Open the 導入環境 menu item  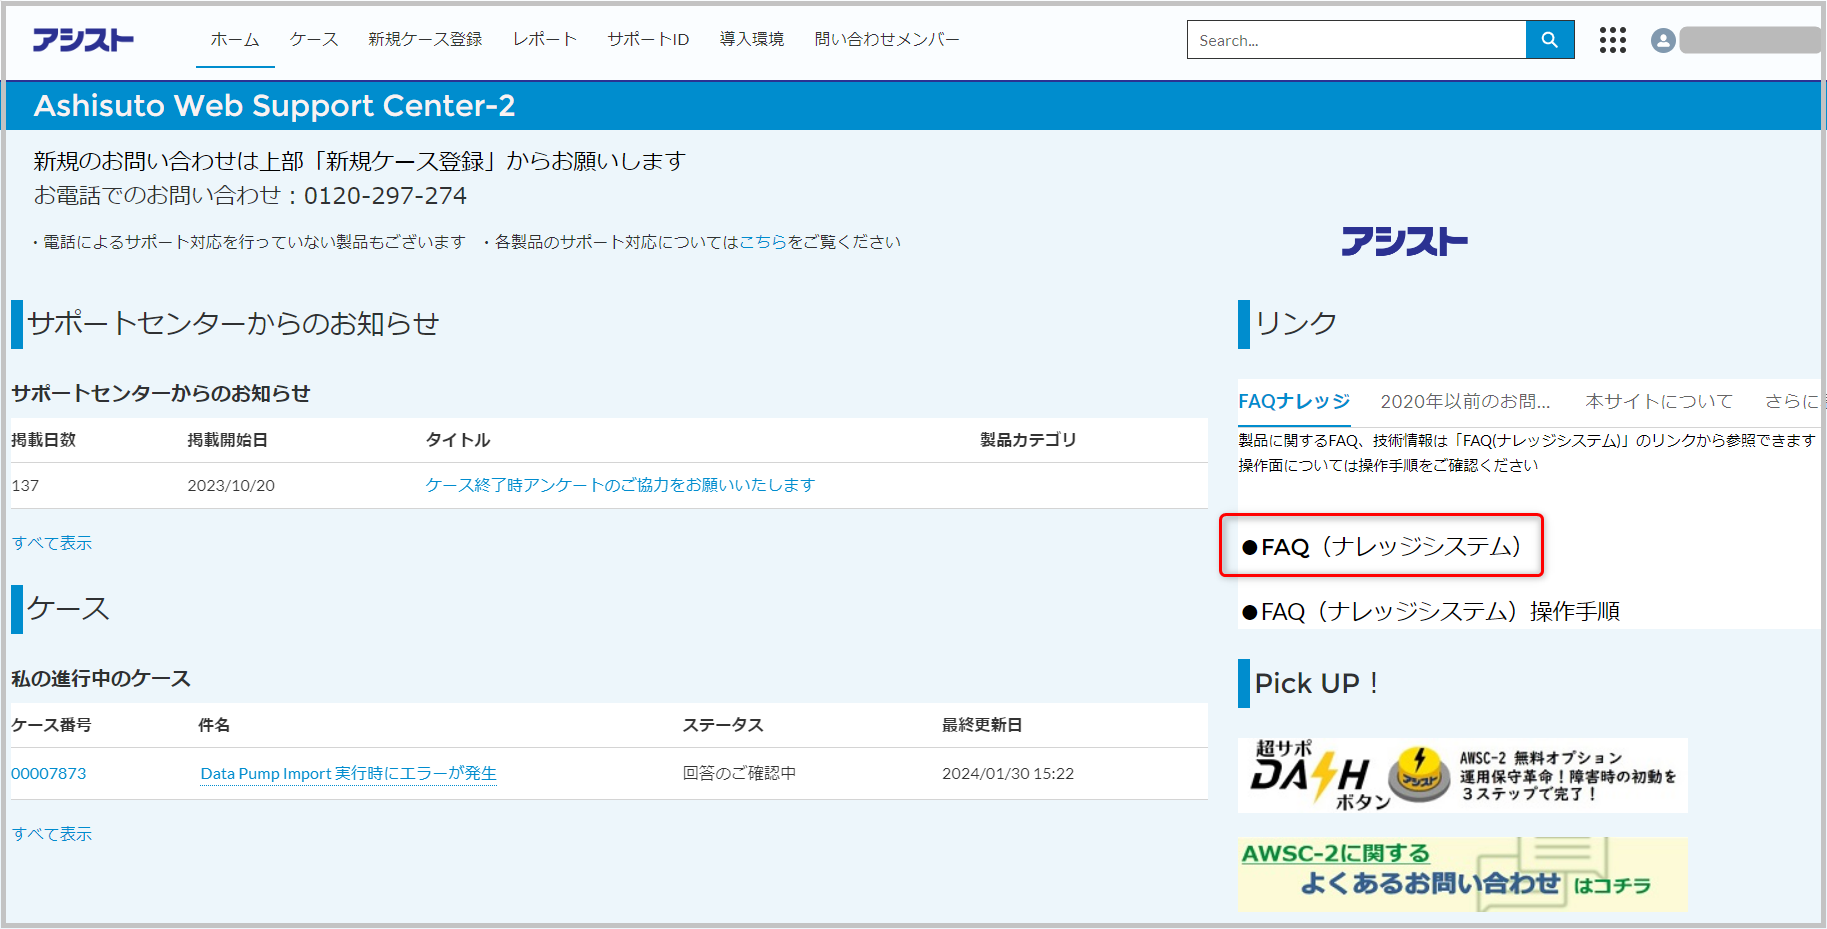(752, 40)
